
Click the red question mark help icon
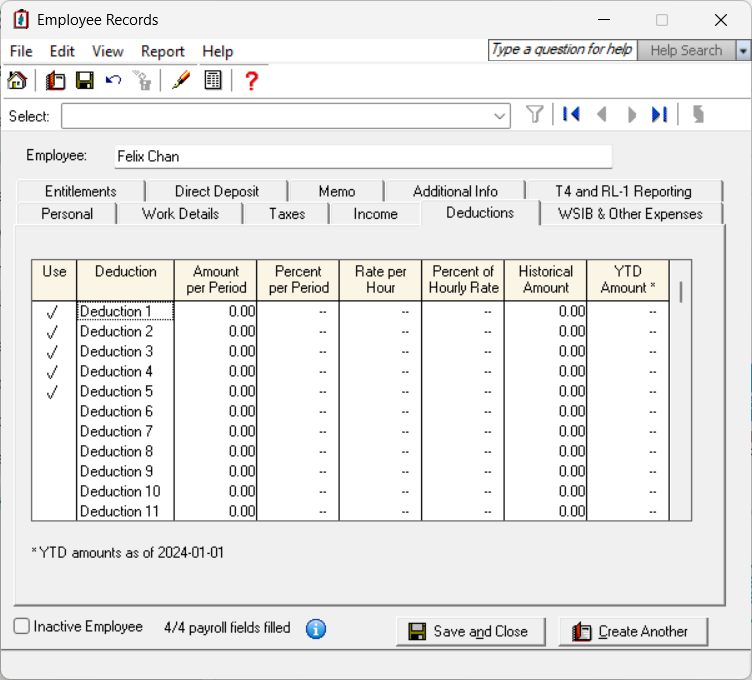coord(251,81)
